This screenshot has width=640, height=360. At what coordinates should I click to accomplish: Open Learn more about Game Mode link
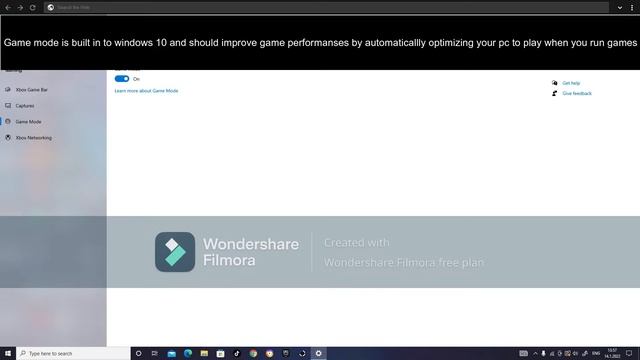[x=146, y=91]
